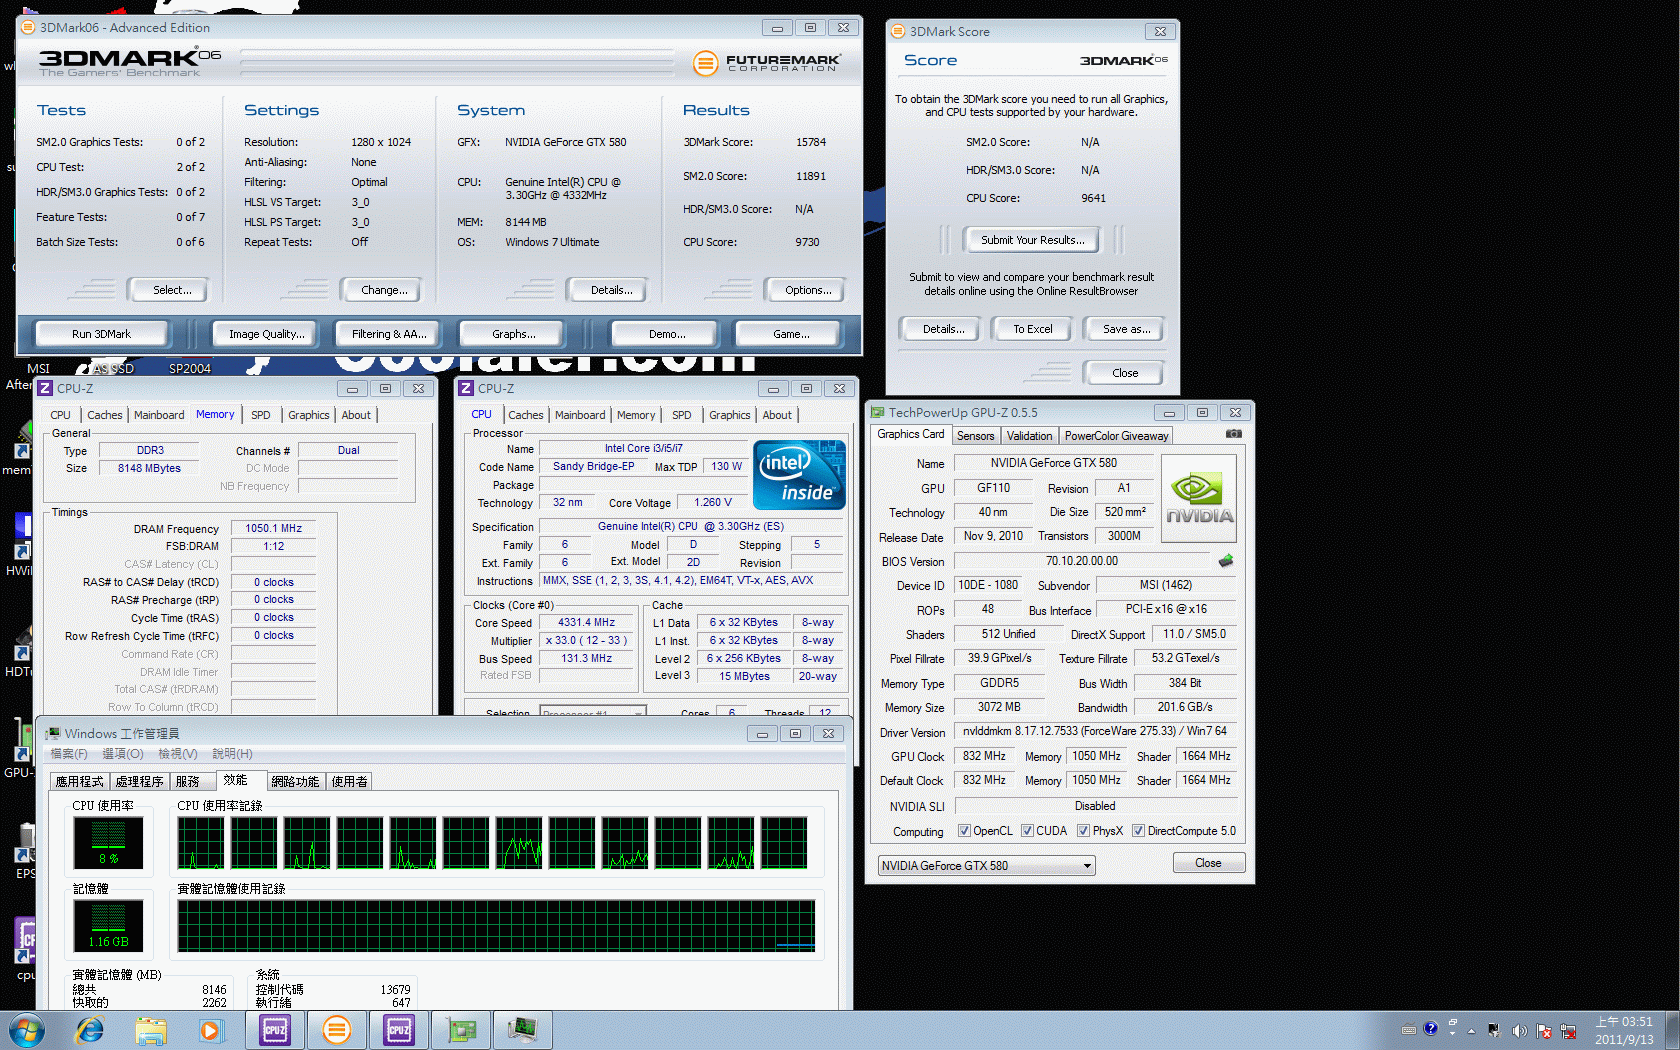
Task: Click the GPU-Z screenshot camera icon
Action: coord(1233,434)
